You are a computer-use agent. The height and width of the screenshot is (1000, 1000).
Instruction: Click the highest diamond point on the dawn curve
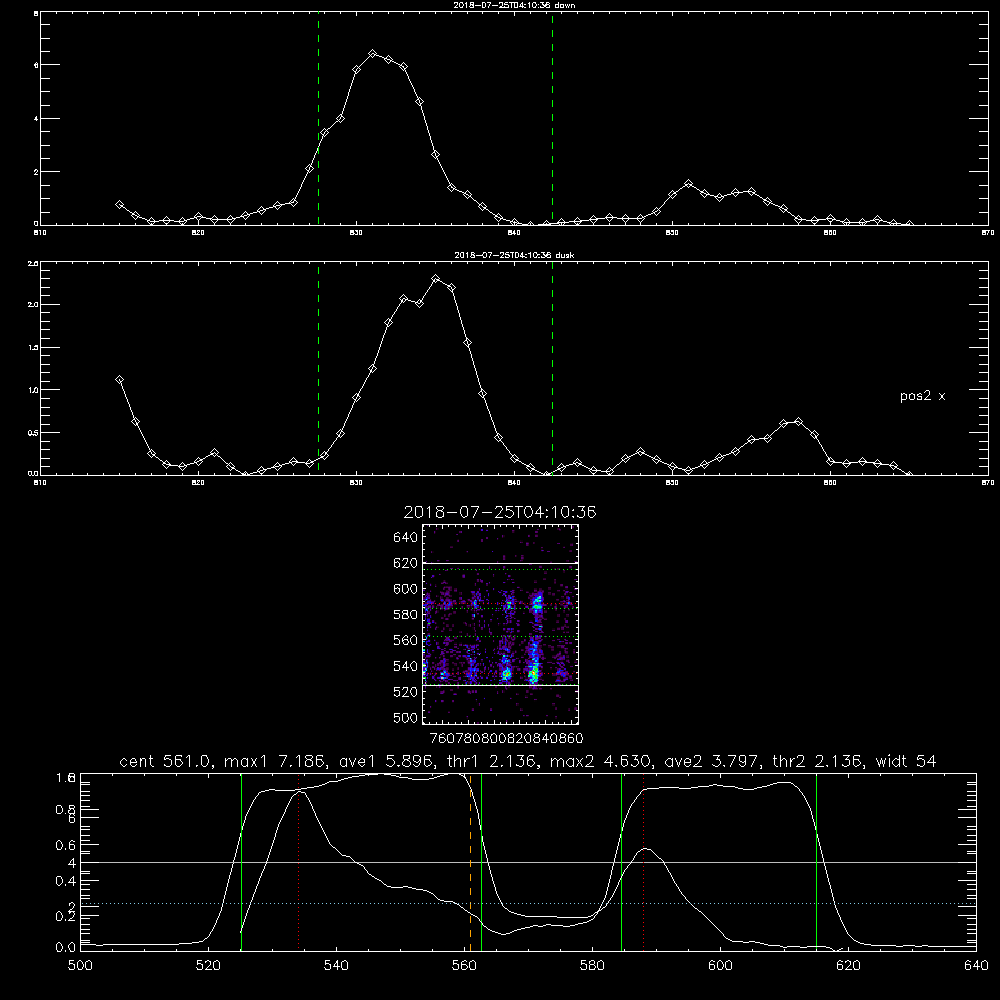click(x=373, y=54)
